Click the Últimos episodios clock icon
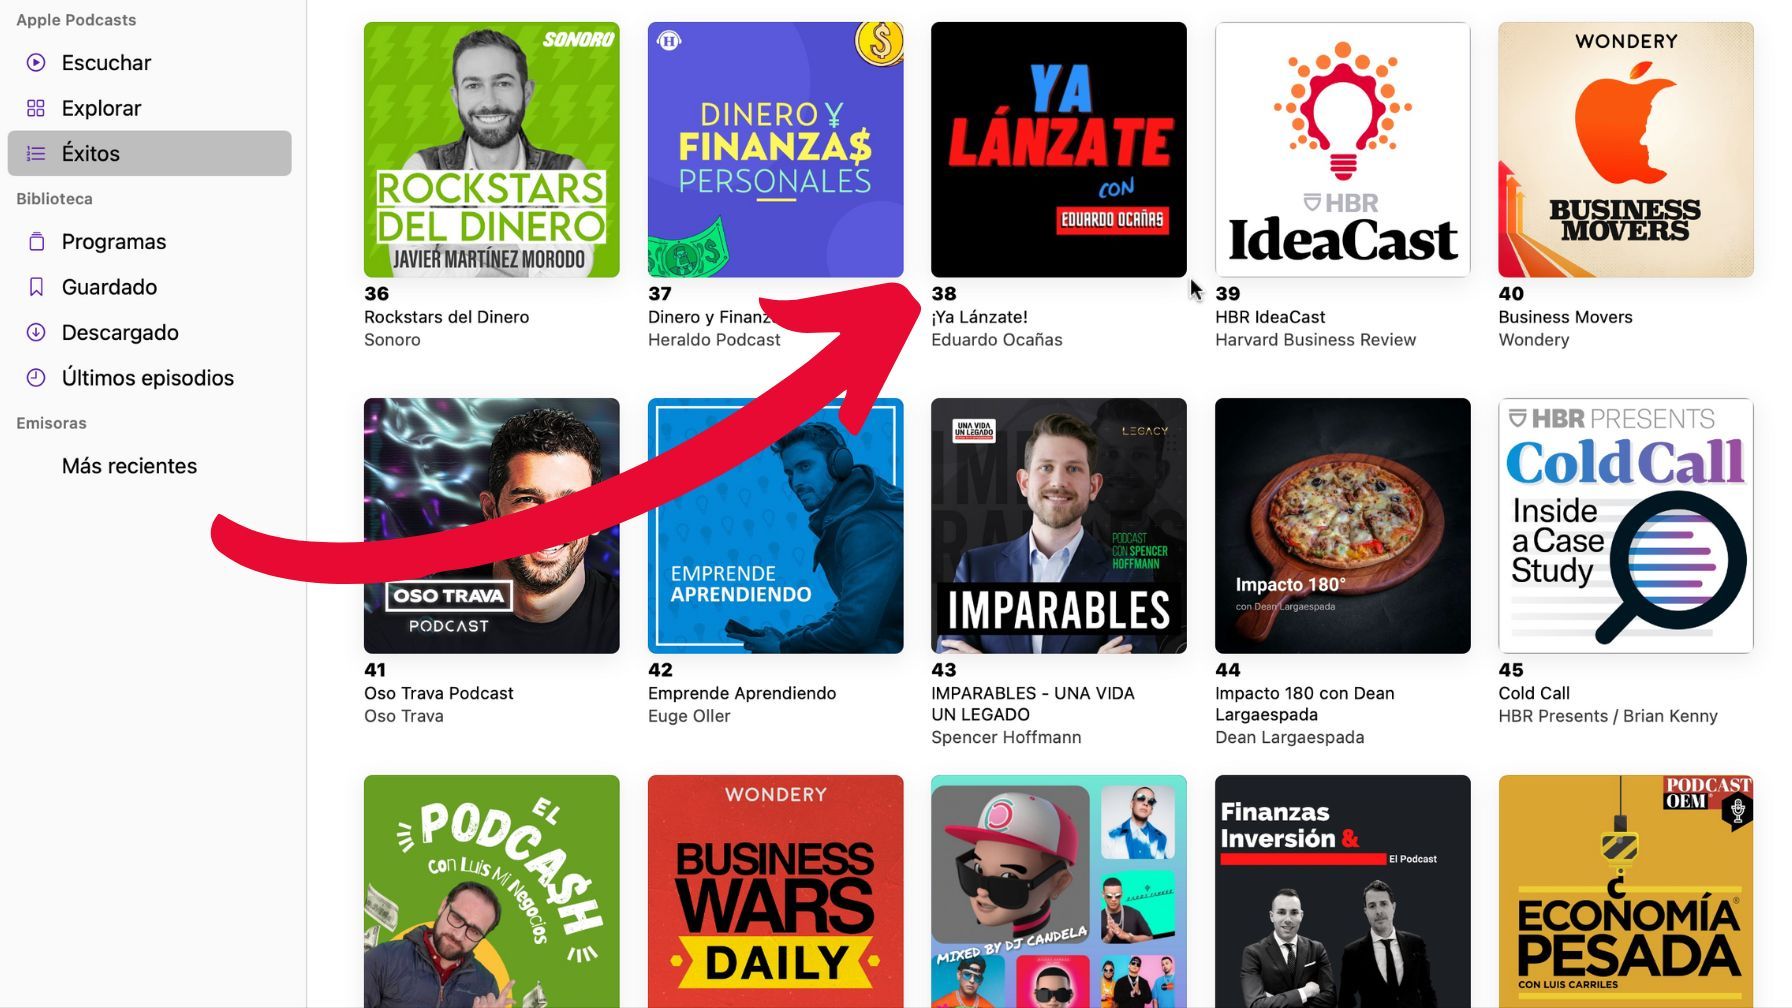This screenshot has height=1008, width=1792. 36,377
